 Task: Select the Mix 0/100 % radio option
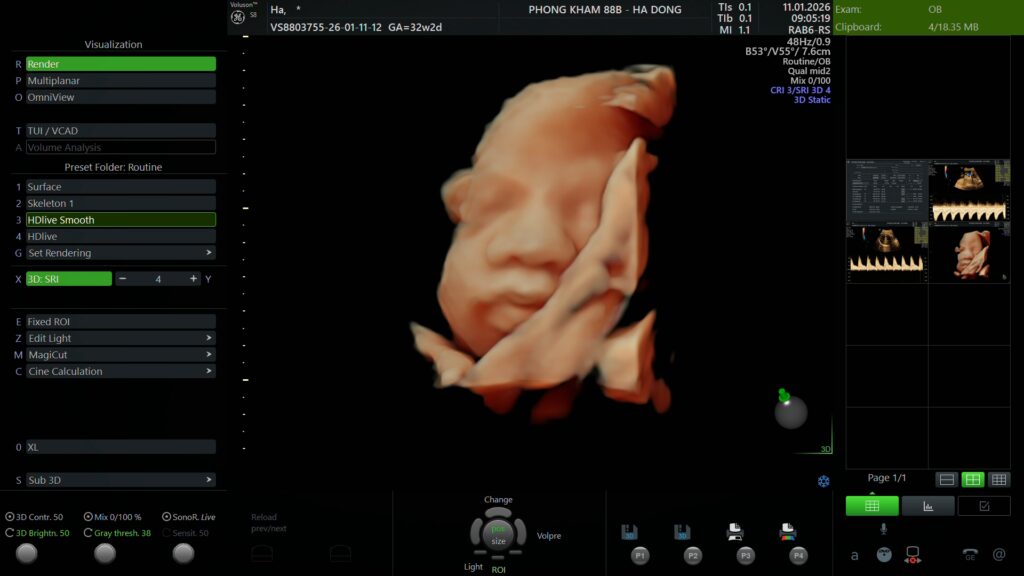(x=88, y=517)
